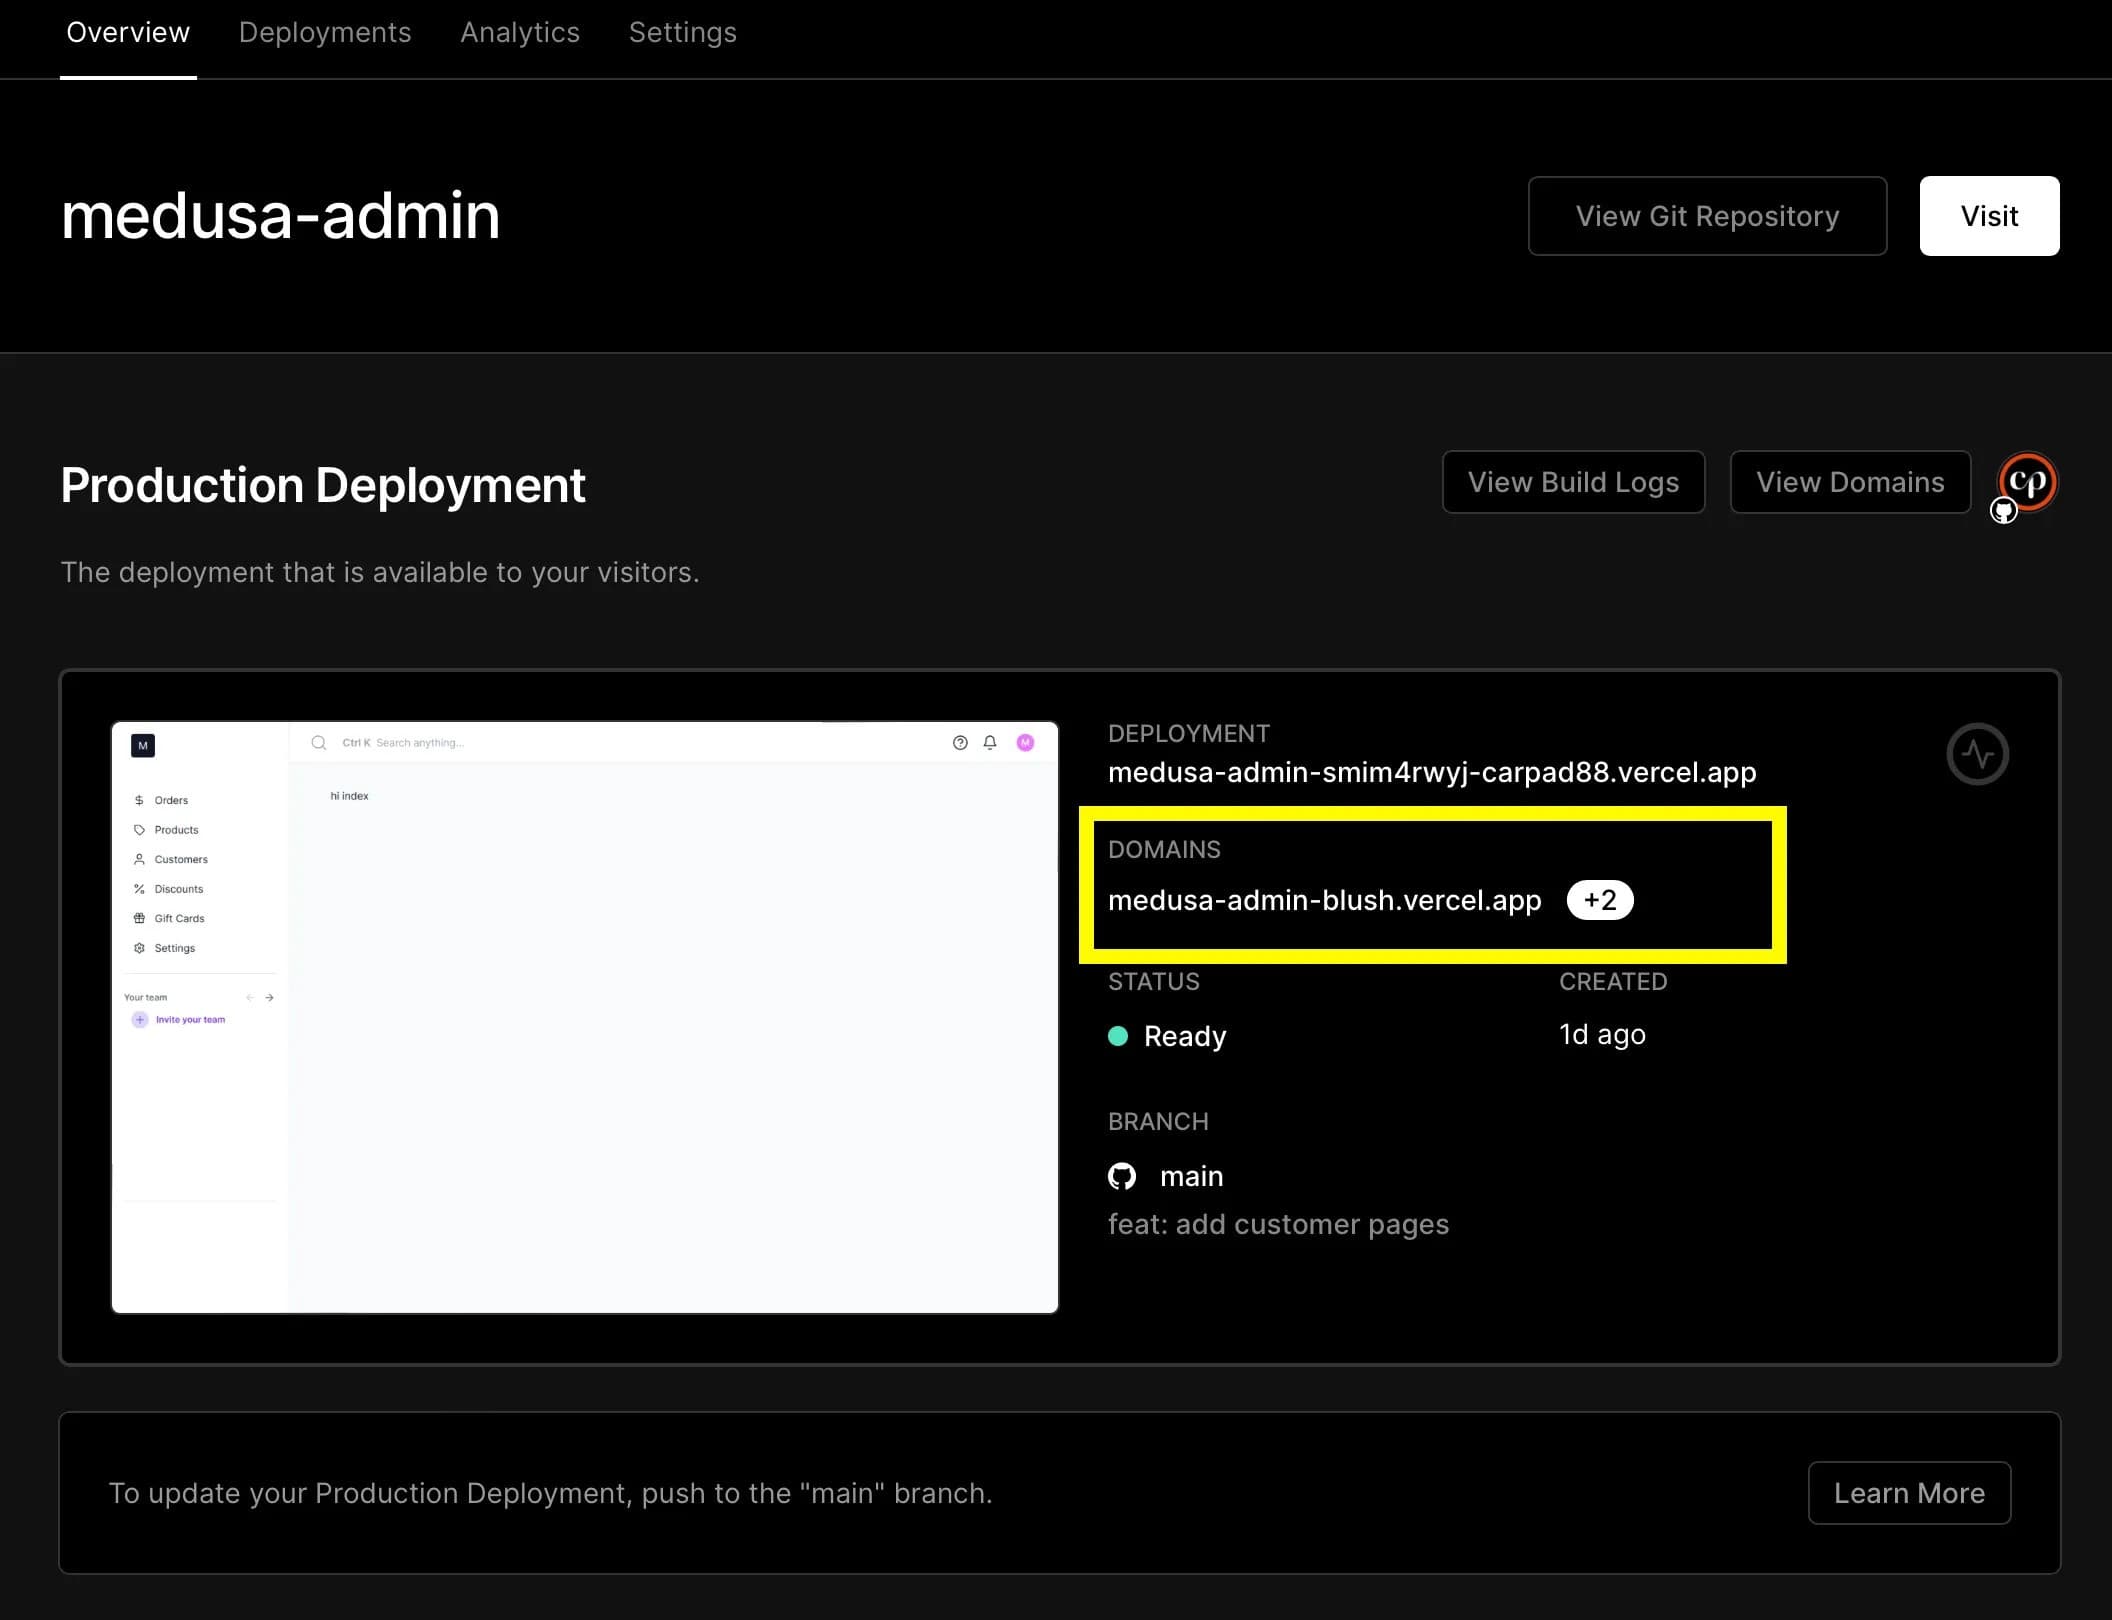Click the GitHub icon beside main branch
Screen dimensions: 2112x1620
pos(1122,1176)
